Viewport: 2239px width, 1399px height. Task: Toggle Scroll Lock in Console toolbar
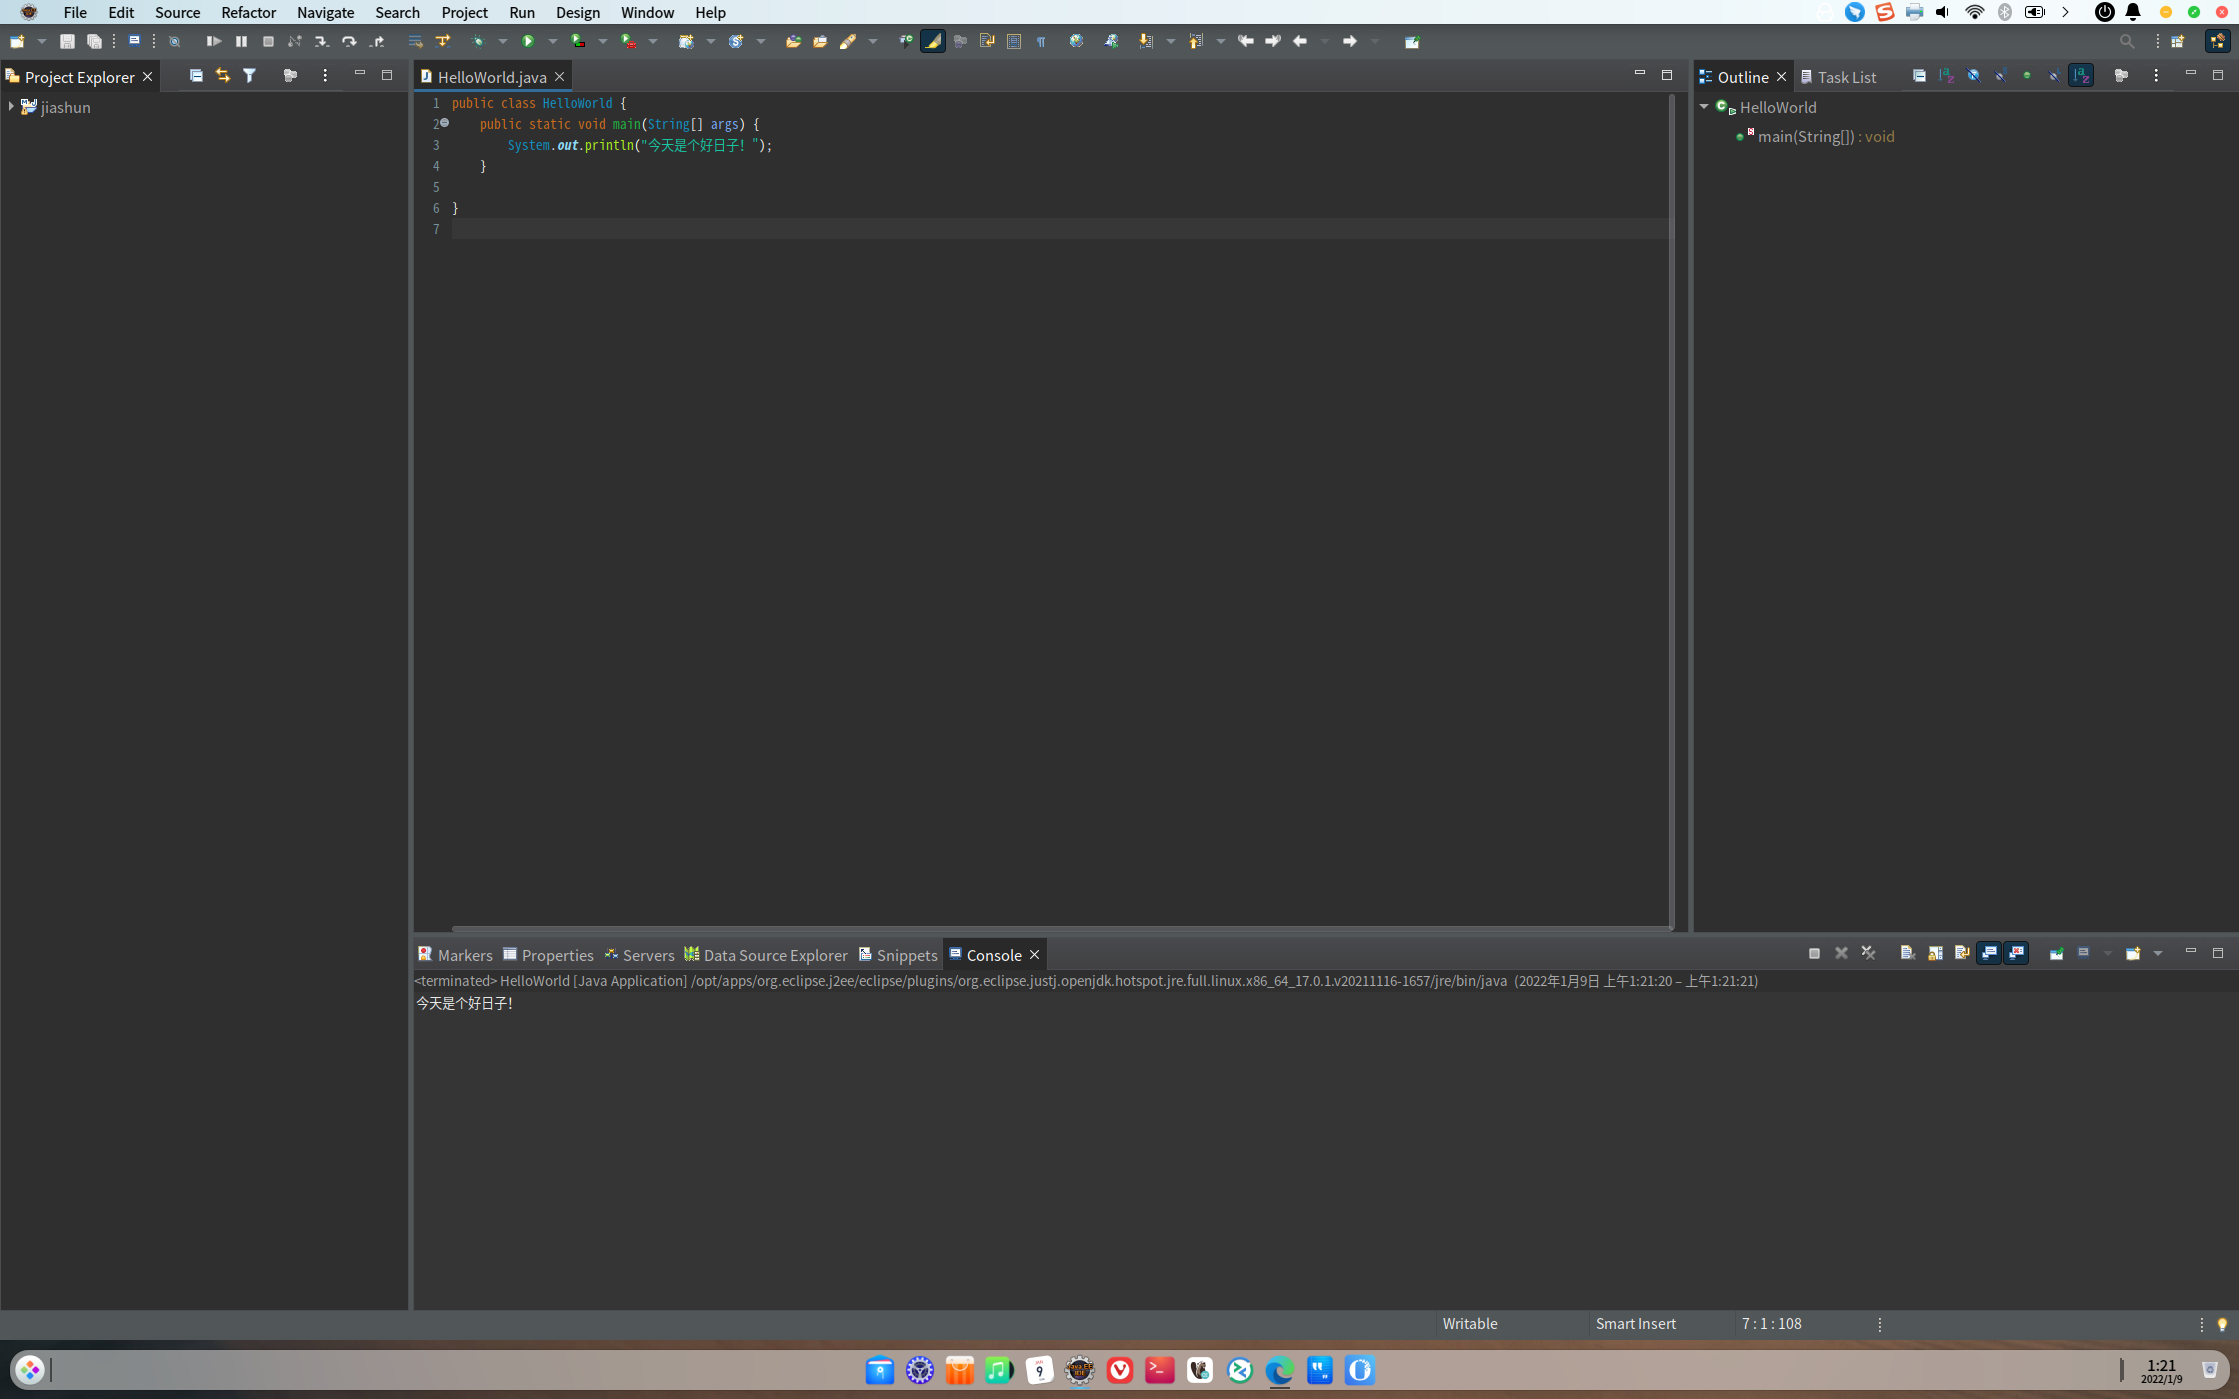coord(1935,953)
